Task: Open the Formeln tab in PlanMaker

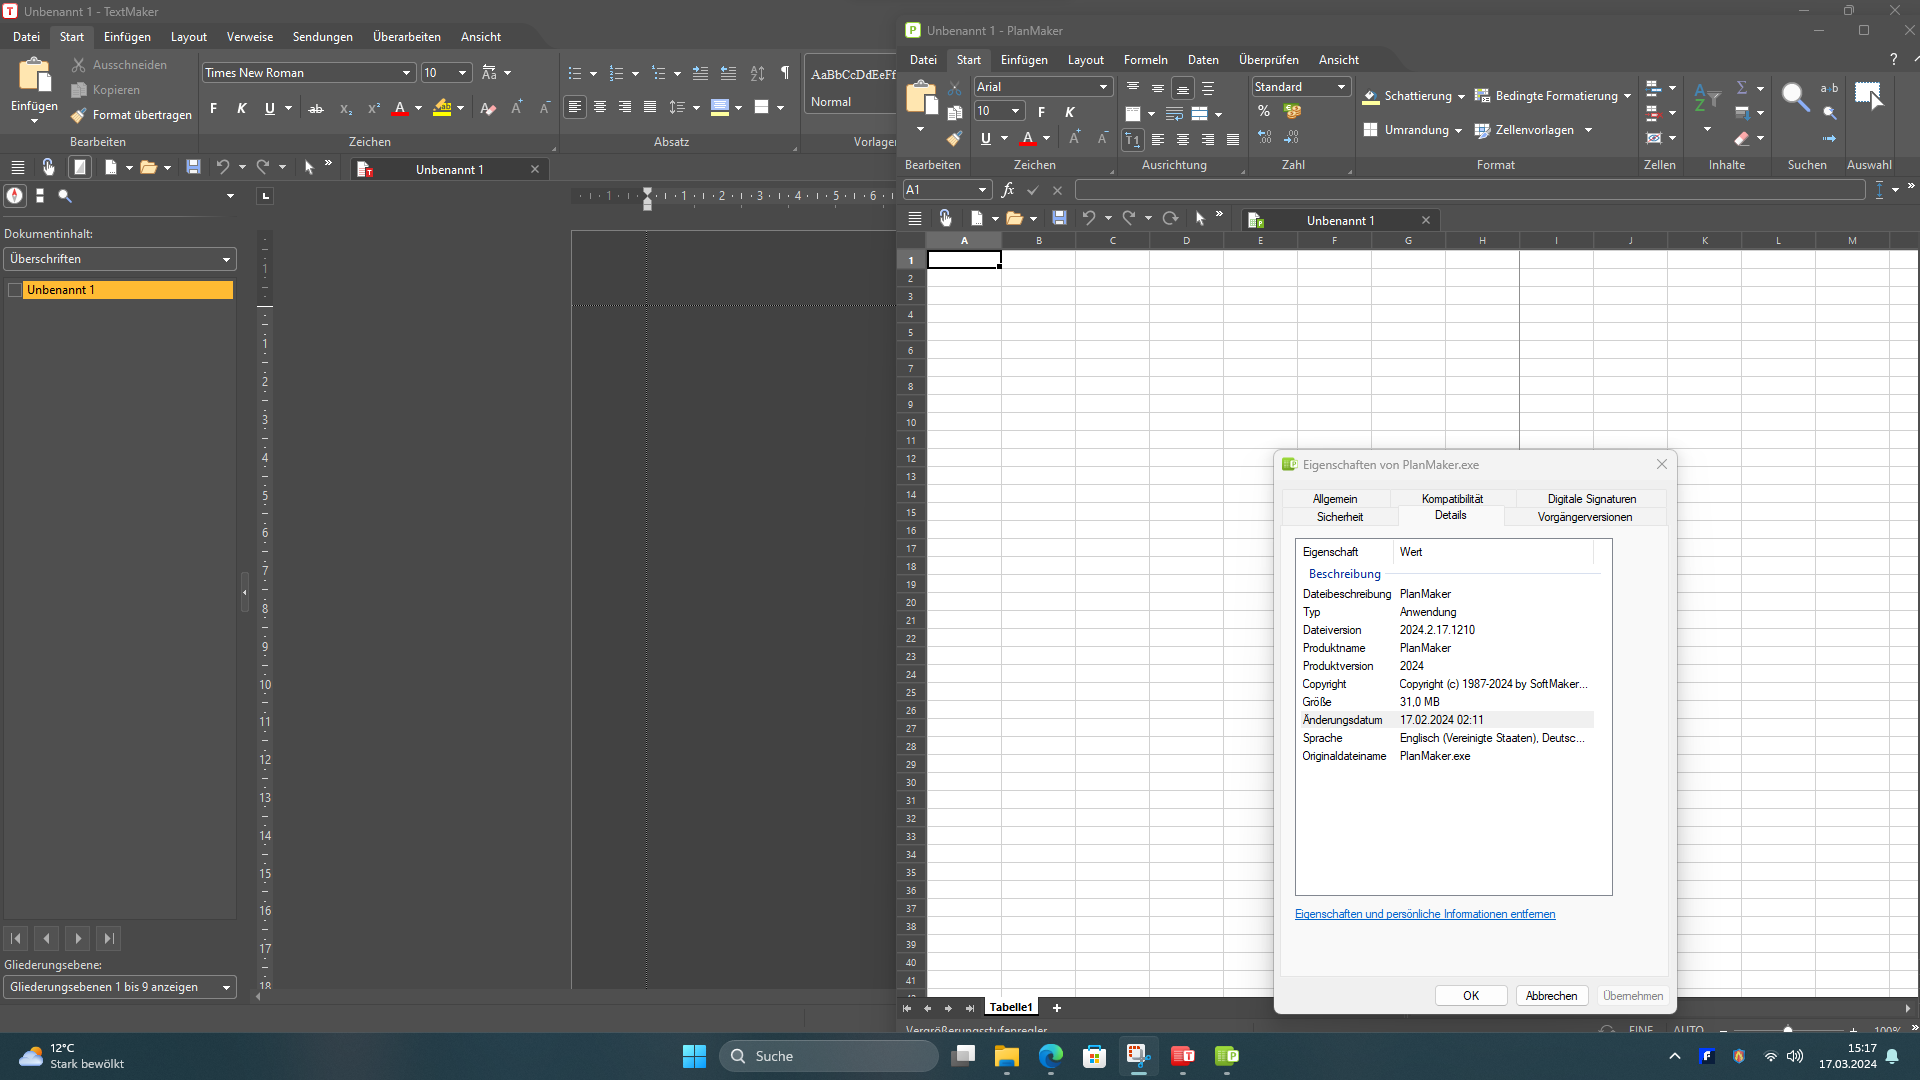Action: coord(1145,60)
